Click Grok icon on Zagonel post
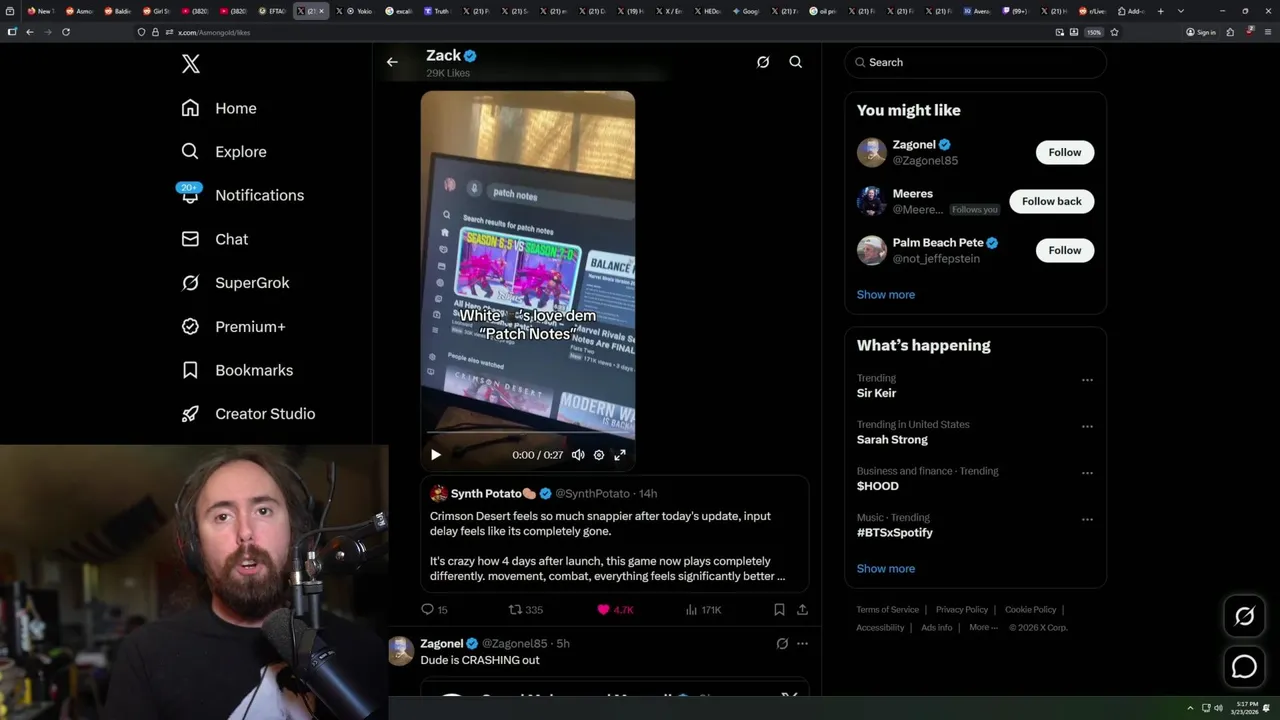Viewport: 1280px width, 720px height. click(782, 644)
